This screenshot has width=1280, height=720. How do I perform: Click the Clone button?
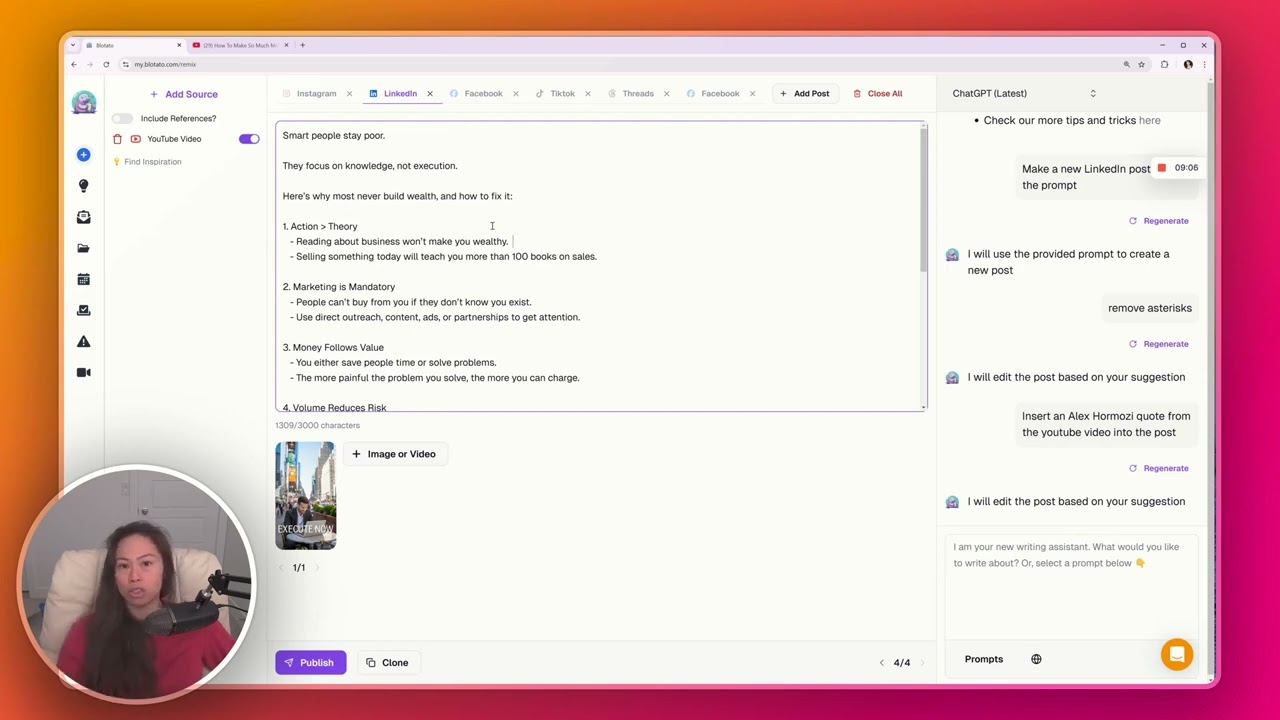pyautogui.click(x=388, y=663)
